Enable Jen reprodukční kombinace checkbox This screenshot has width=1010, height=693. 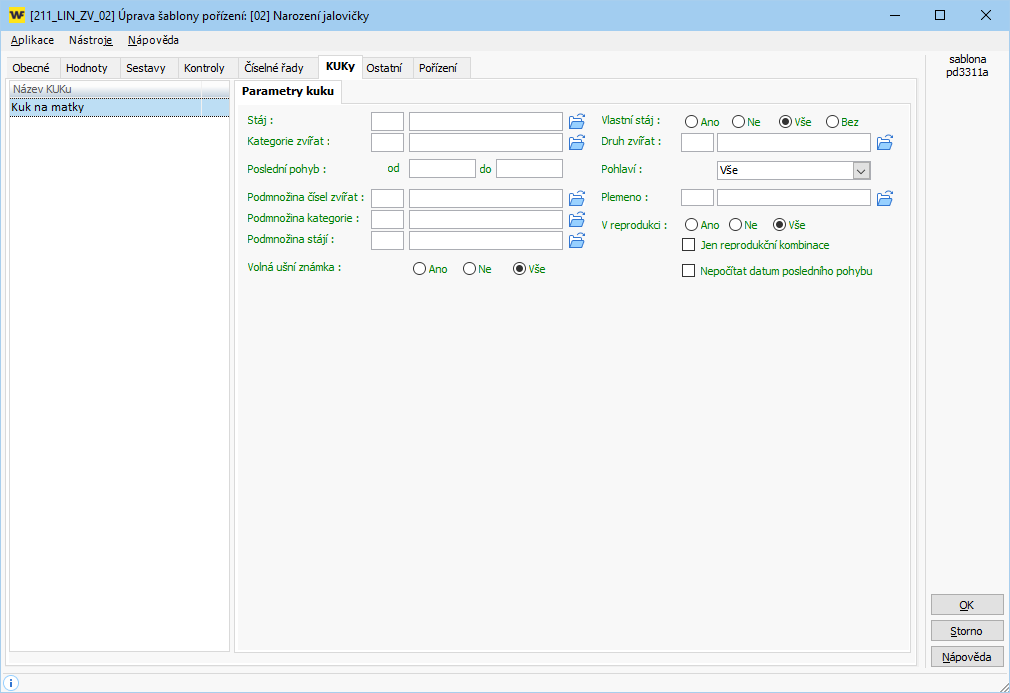click(688, 245)
